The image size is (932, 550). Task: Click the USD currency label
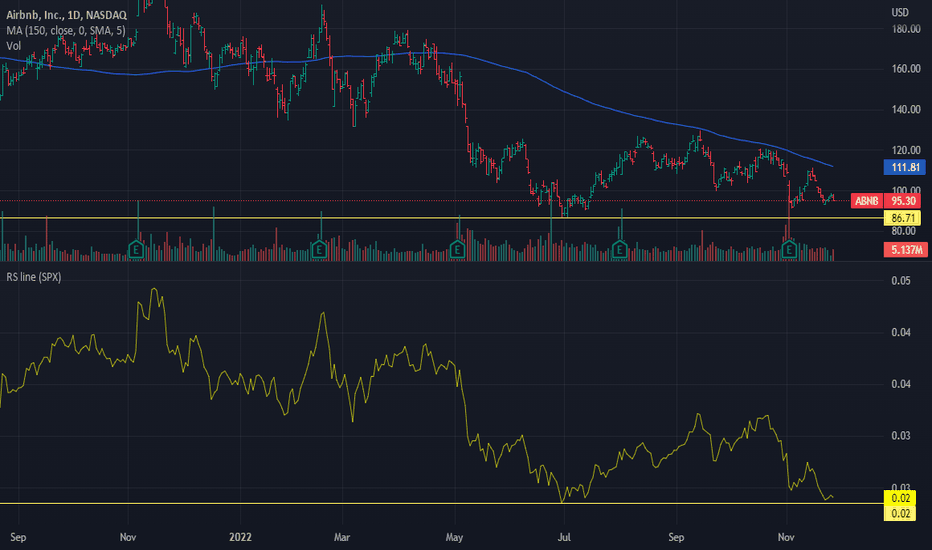[x=900, y=12]
